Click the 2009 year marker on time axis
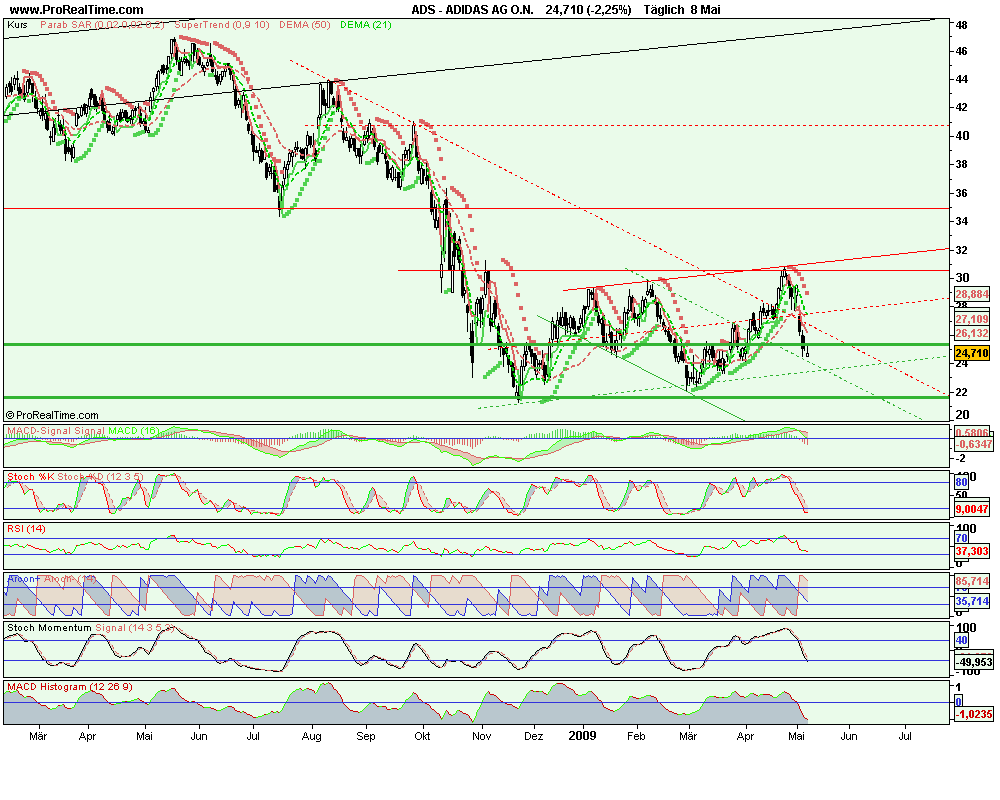 coord(582,733)
